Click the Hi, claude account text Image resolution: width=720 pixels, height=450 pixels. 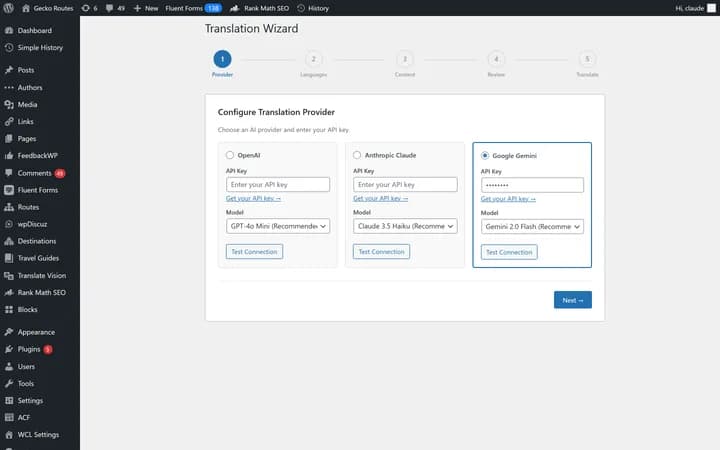(689, 8)
